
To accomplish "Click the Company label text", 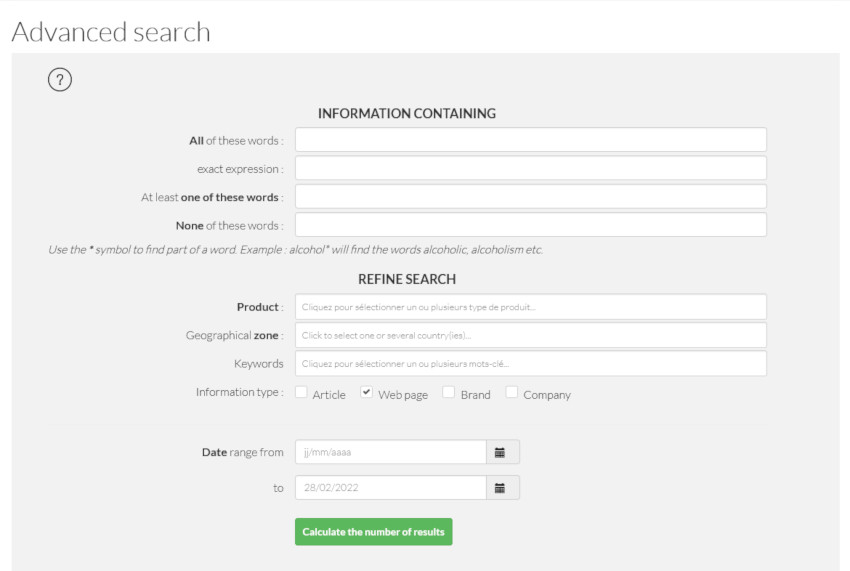I will click(547, 395).
